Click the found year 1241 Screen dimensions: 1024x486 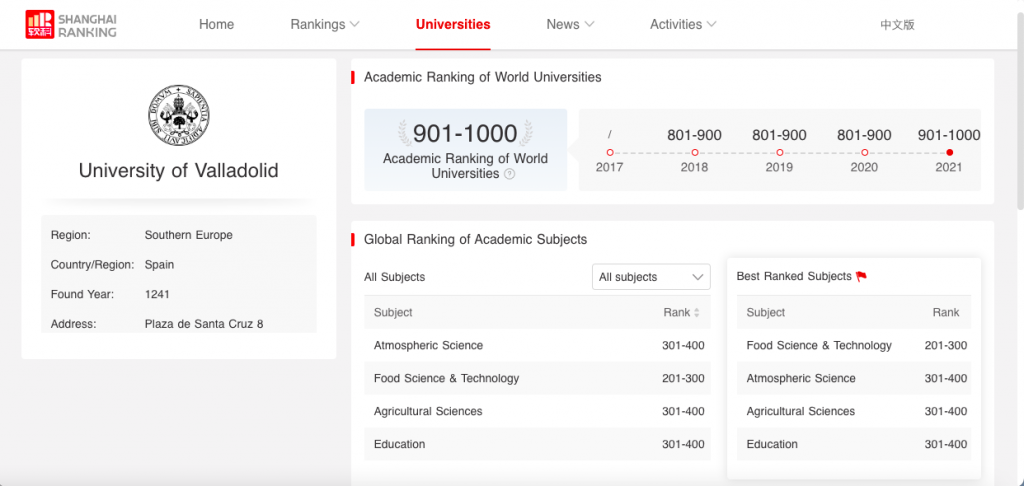[x=157, y=295]
